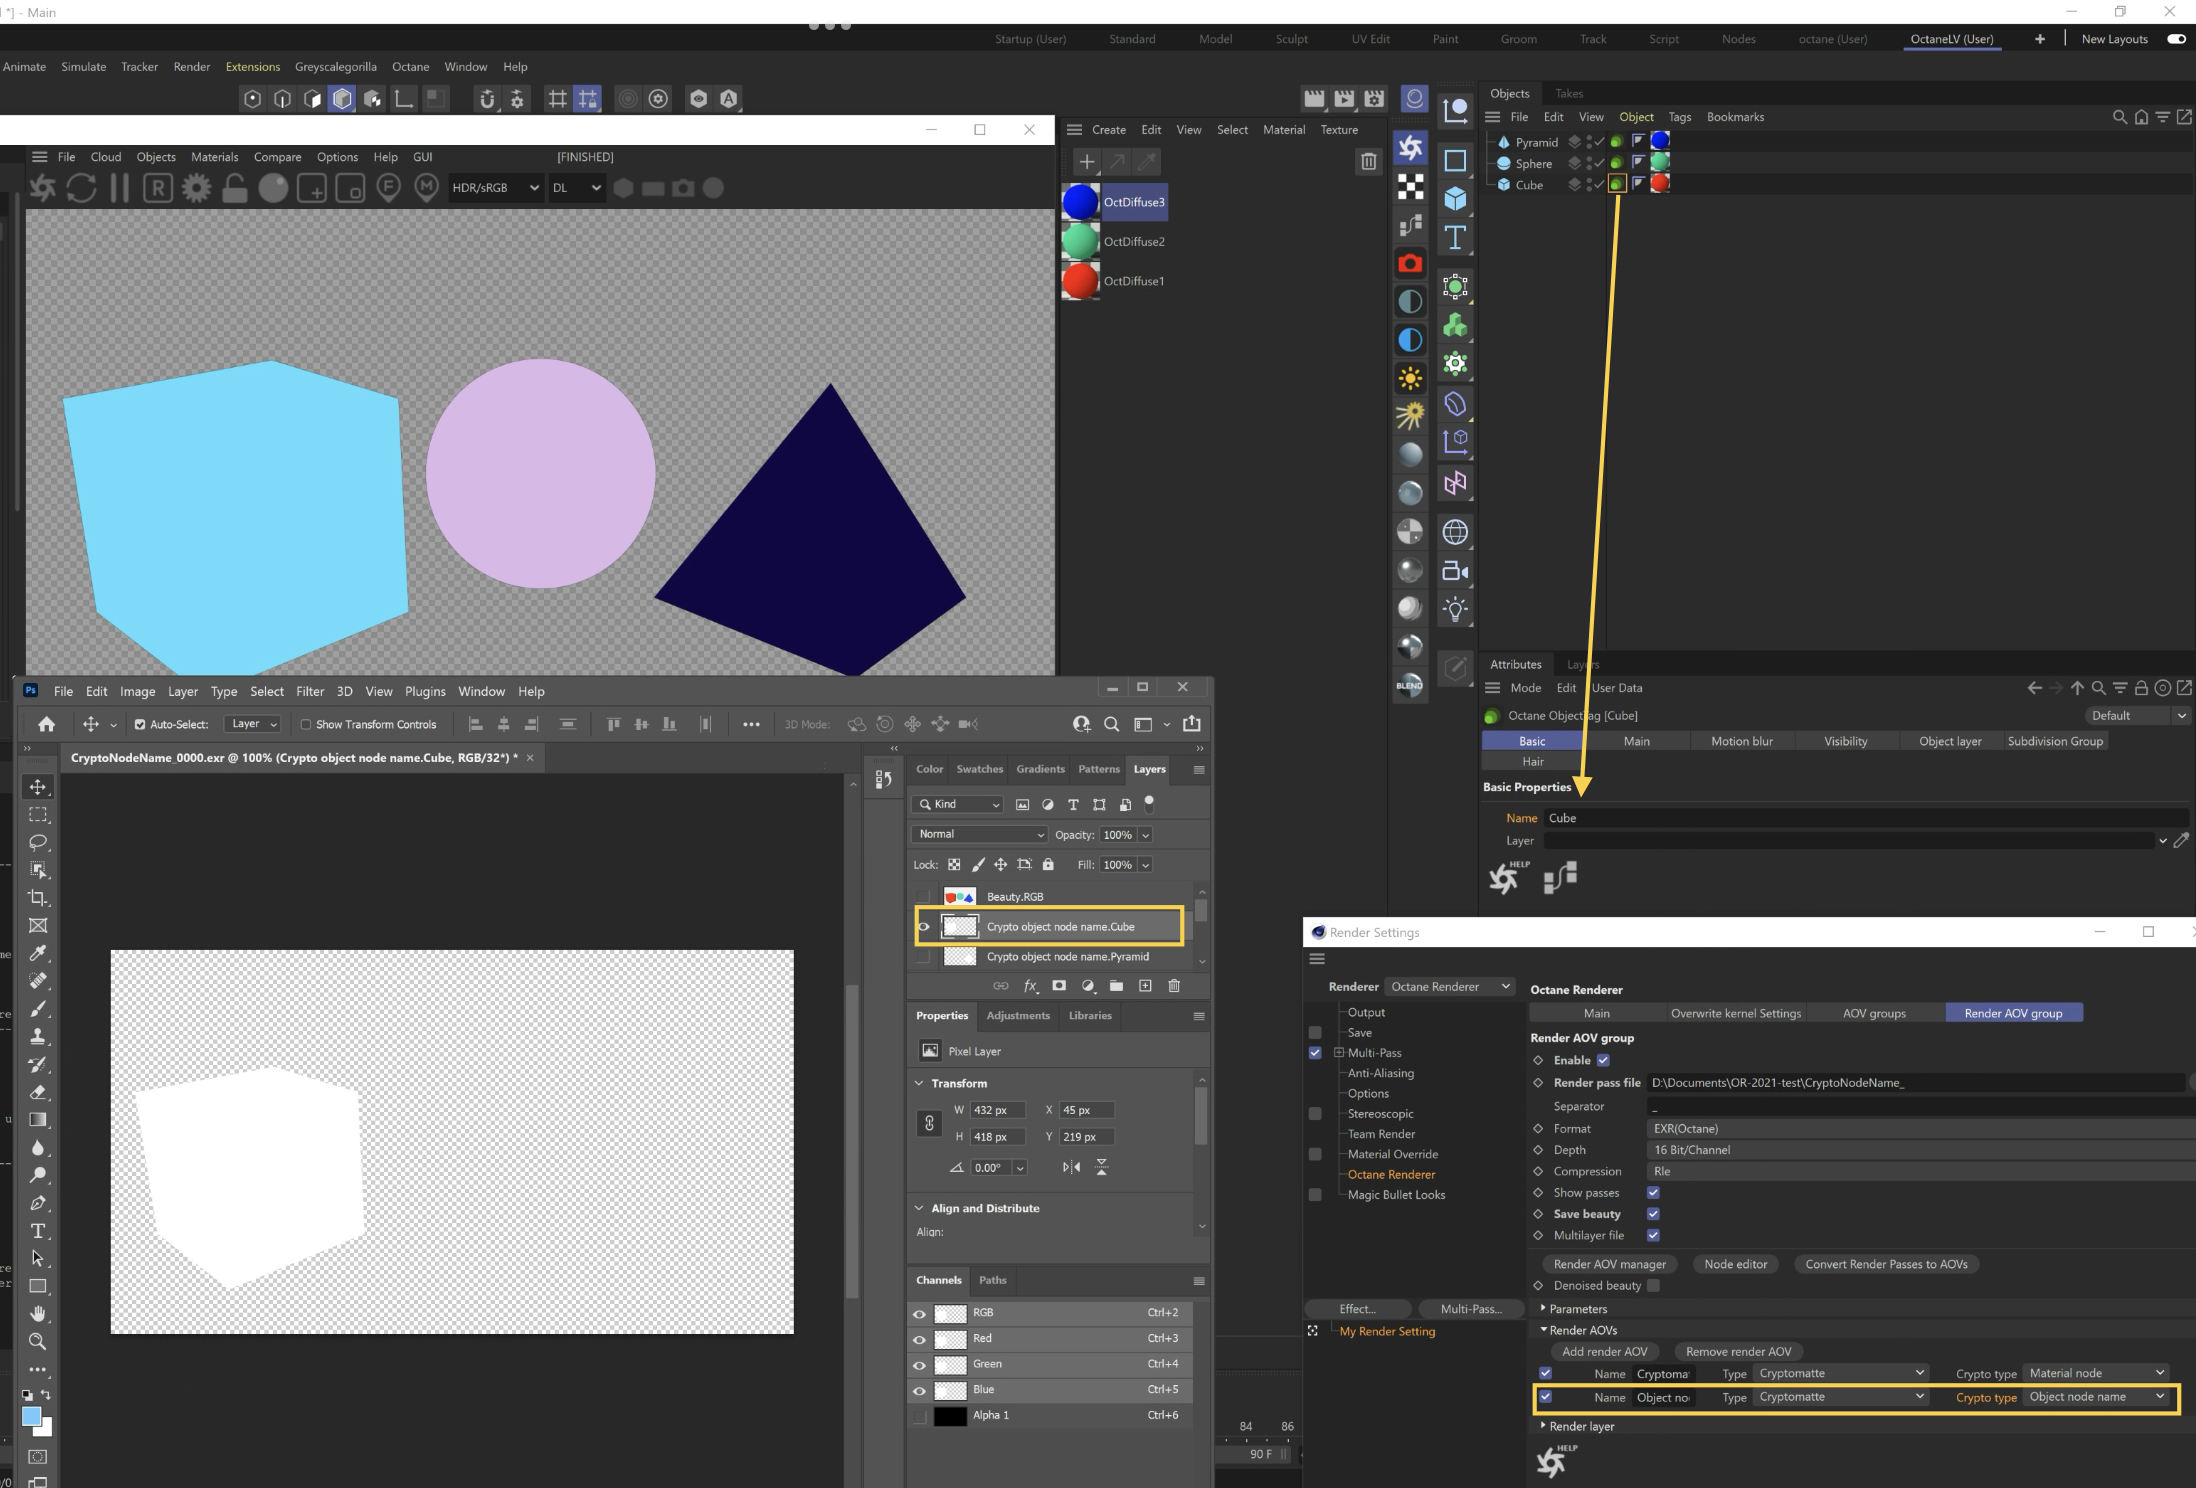
Task: Select the Type tool in Photoshop toolbar
Action: coord(38,1231)
